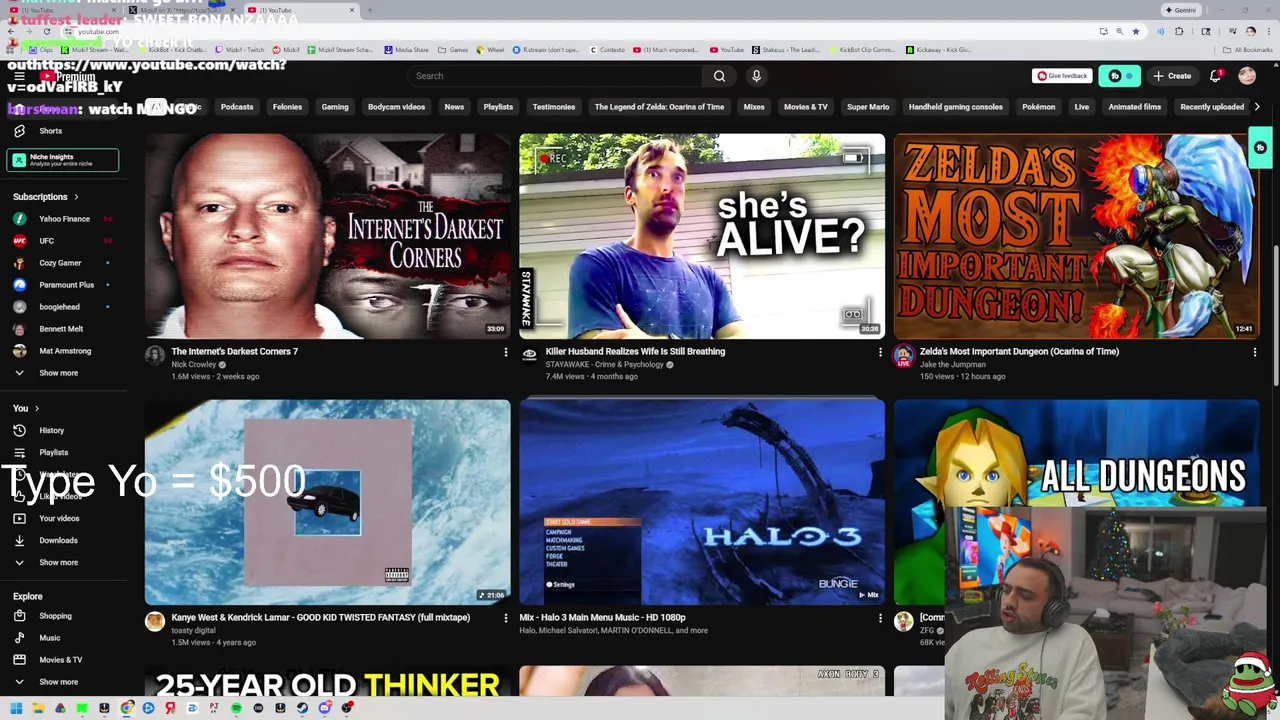The height and width of the screenshot is (720, 1280).
Task: Open Mat Armstrong subscription channel
Action: (65, 351)
